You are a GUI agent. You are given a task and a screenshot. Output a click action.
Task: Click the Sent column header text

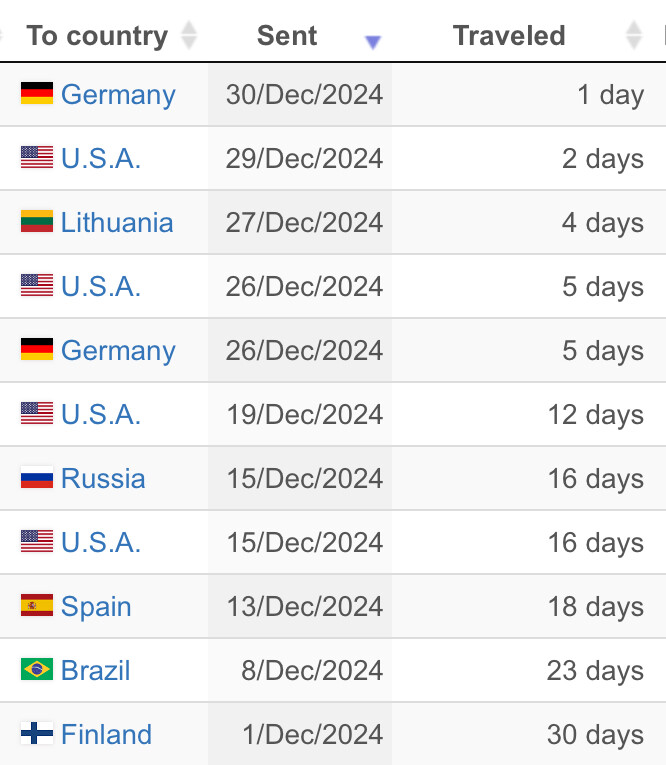point(287,36)
